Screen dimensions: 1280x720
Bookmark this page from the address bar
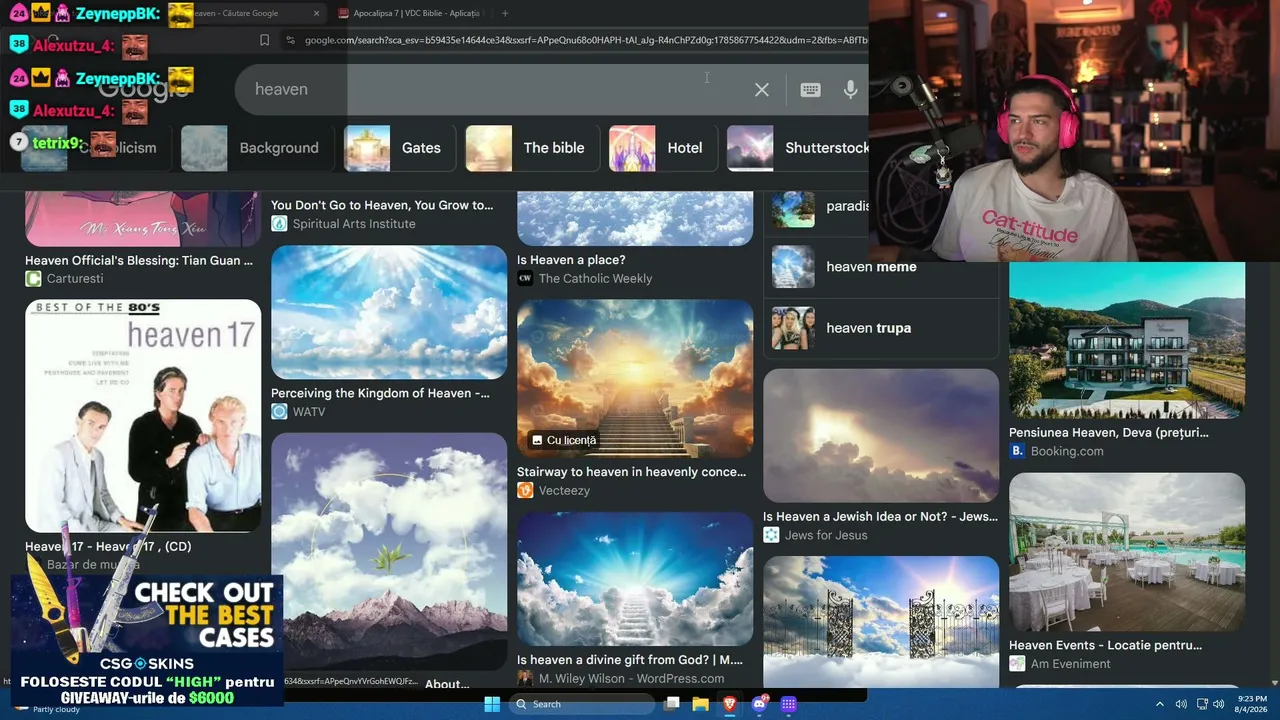tap(264, 40)
